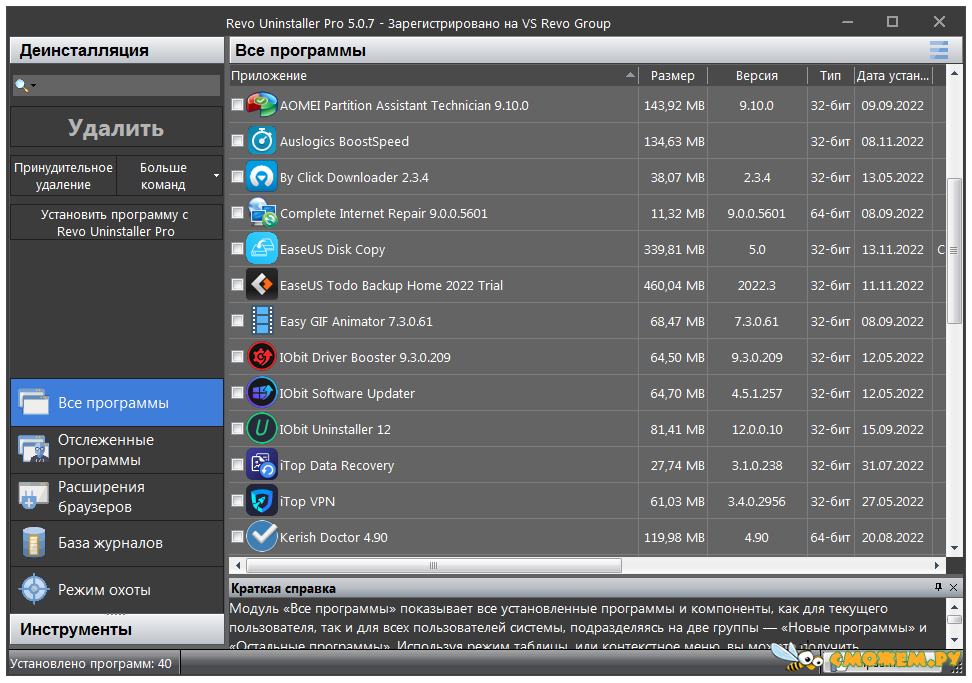Tick checkbox for Auslogics BoostSpeed

(x=237, y=141)
